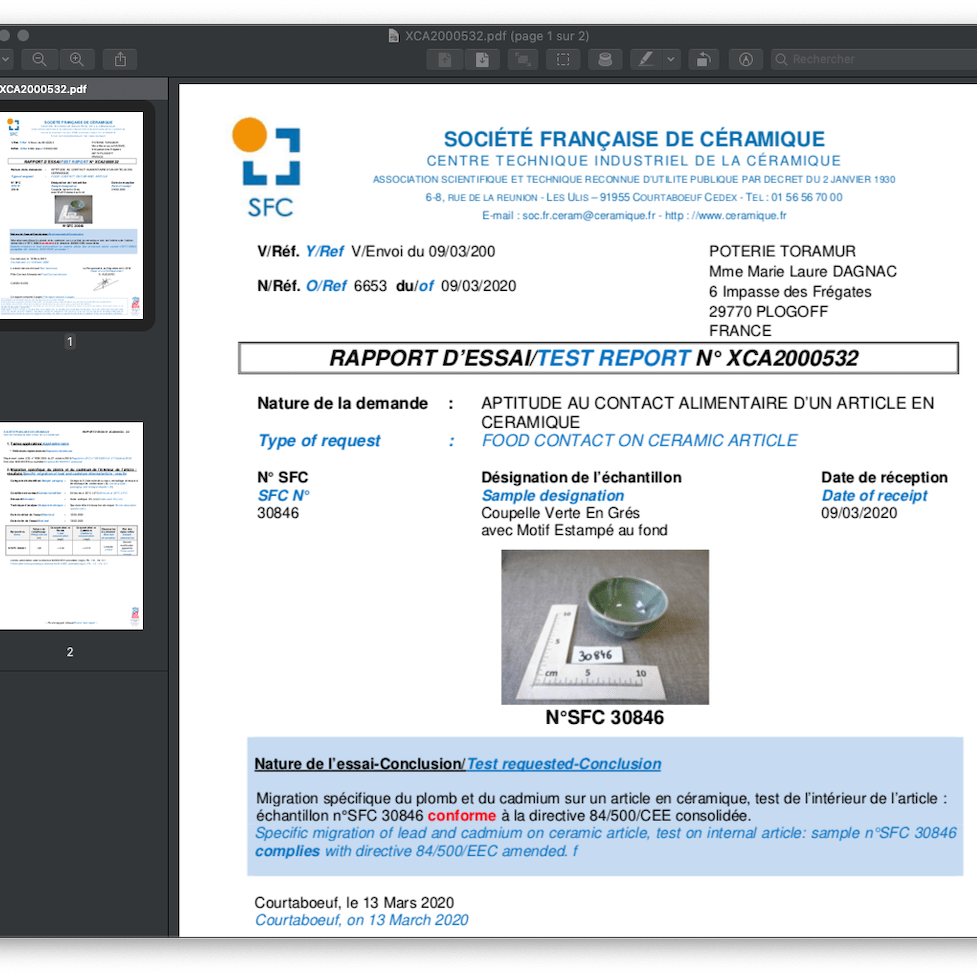Click the stamp-shaped toolbar icon
Screen dimensions: 977x977
604,59
